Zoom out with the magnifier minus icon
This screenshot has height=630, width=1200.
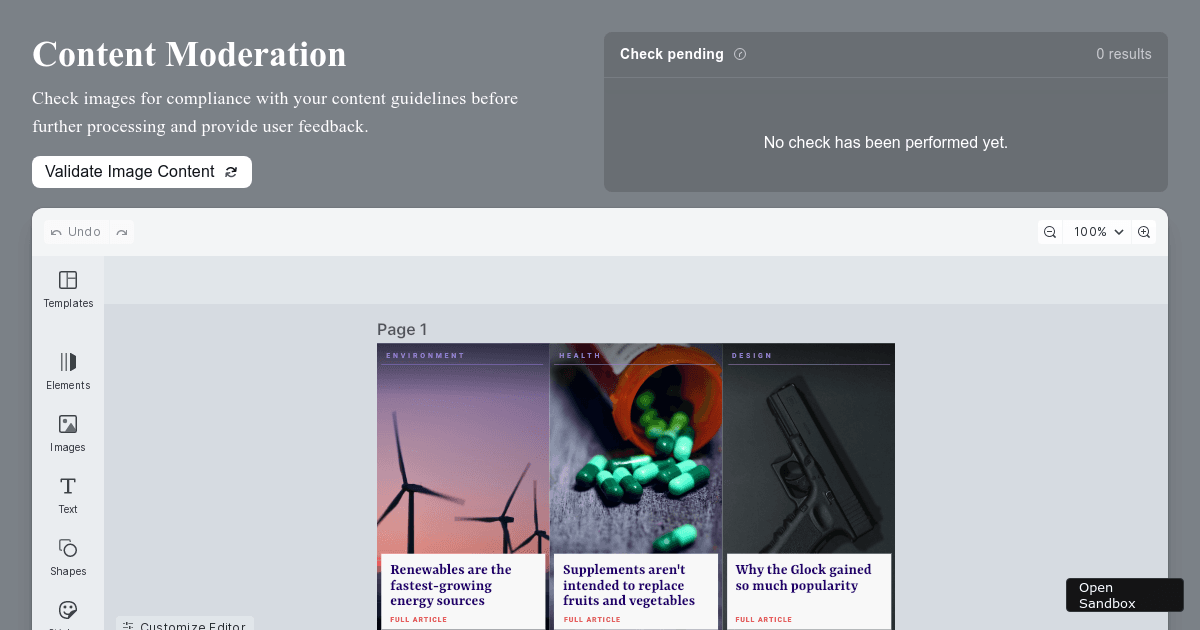(1049, 231)
